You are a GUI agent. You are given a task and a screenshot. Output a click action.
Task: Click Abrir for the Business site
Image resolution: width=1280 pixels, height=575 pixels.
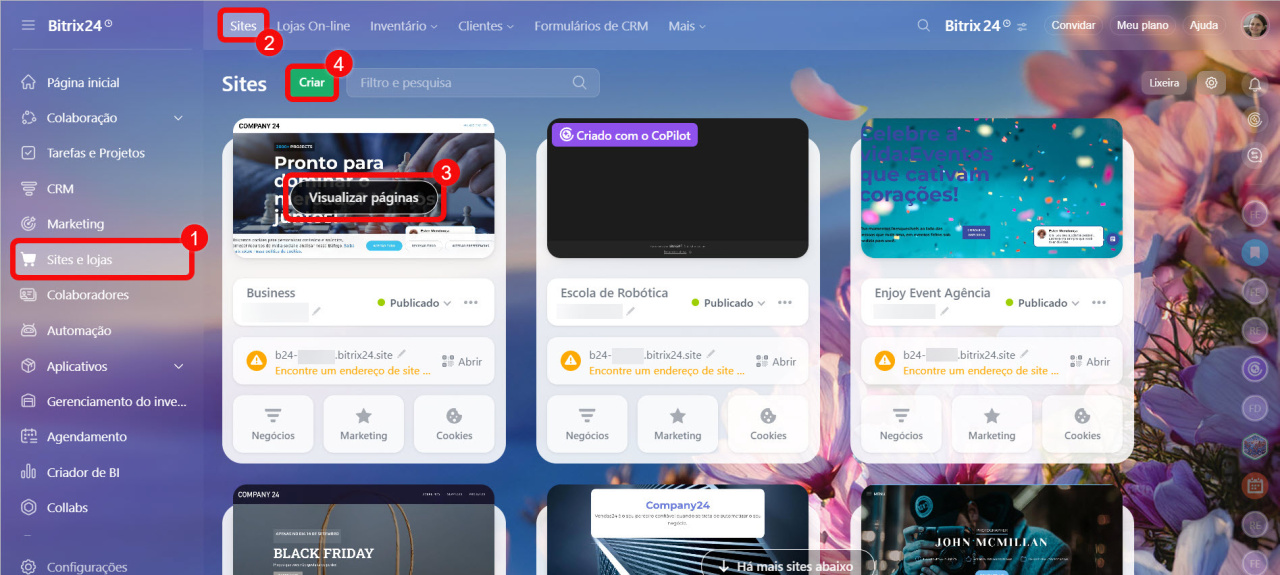(462, 362)
